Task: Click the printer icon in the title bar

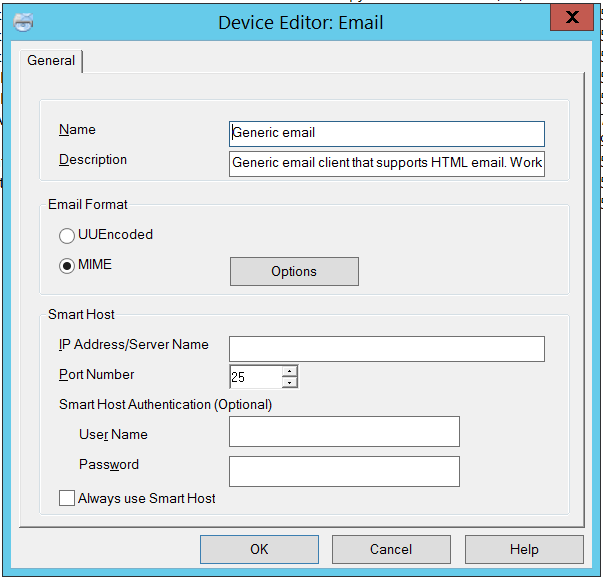Action: [22, 22]
